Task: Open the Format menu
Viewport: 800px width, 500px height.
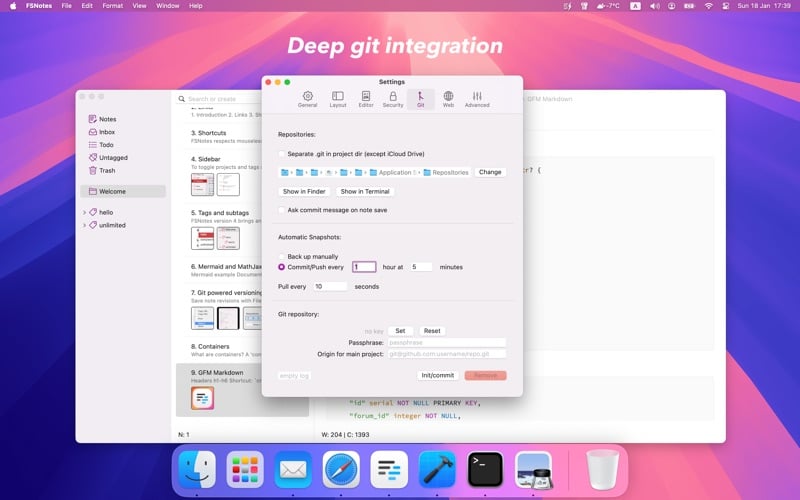Action: (113, 6)
